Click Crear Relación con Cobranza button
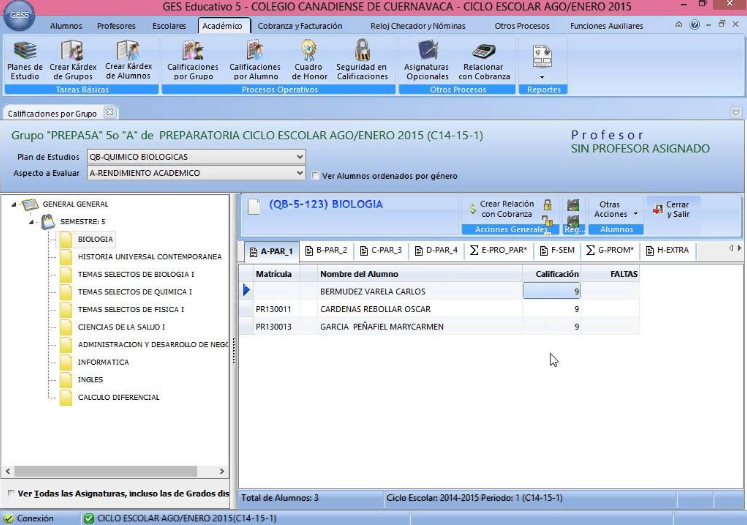 pyautogui.click(x=502, y=210)
